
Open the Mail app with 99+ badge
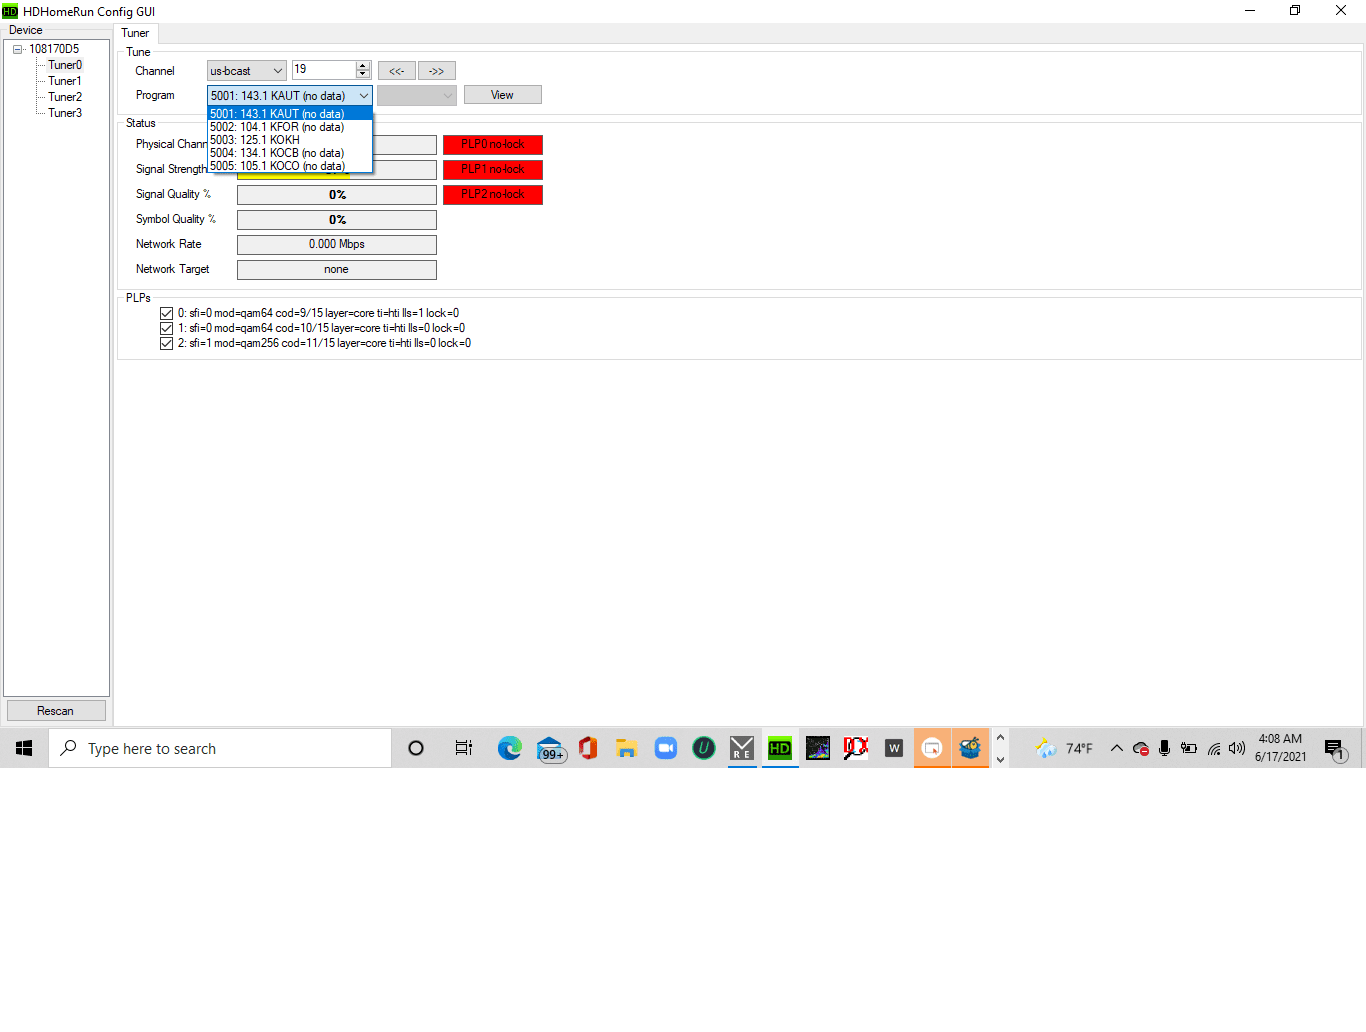coord(550,749)
